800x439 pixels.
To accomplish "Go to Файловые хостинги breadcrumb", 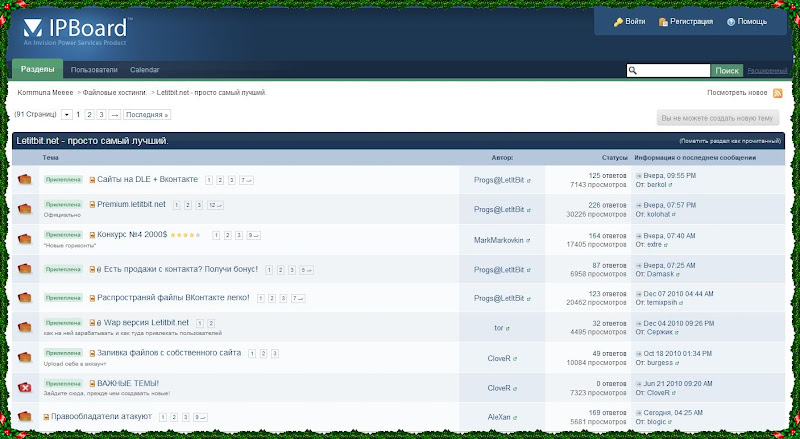I will (115, 93).
